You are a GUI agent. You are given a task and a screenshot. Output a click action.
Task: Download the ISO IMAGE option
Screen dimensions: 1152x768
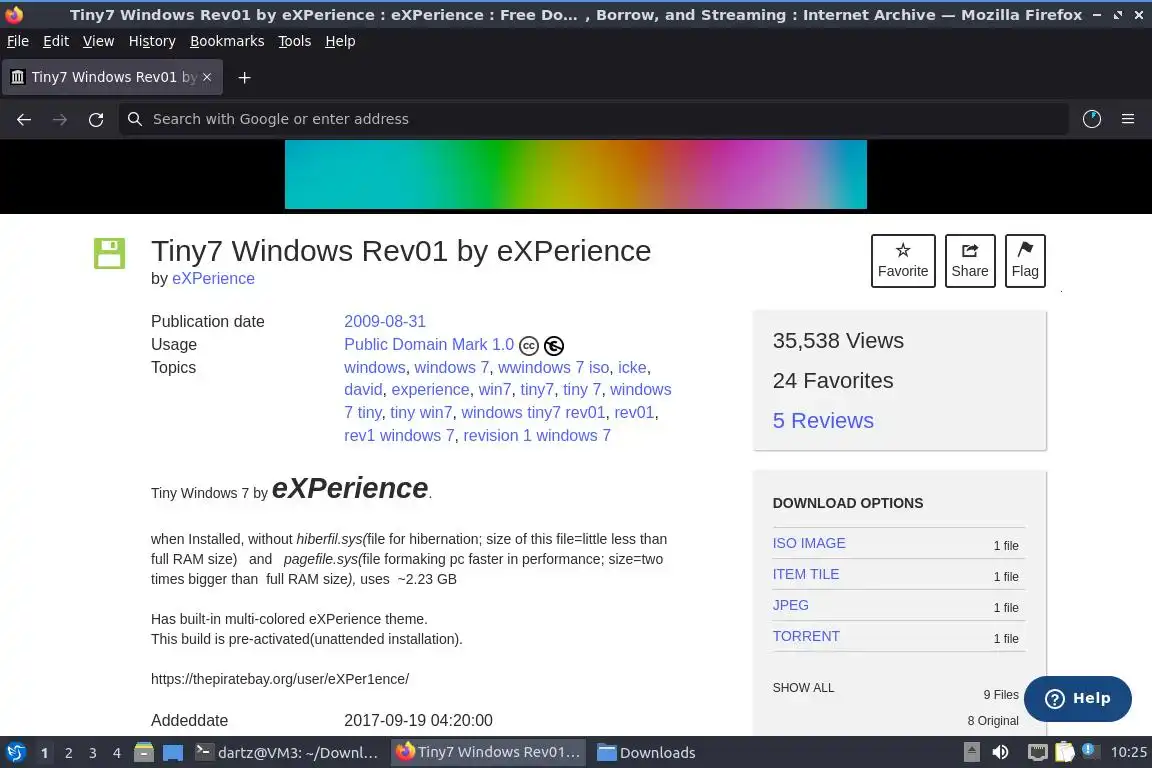click(x=809, y=543)
